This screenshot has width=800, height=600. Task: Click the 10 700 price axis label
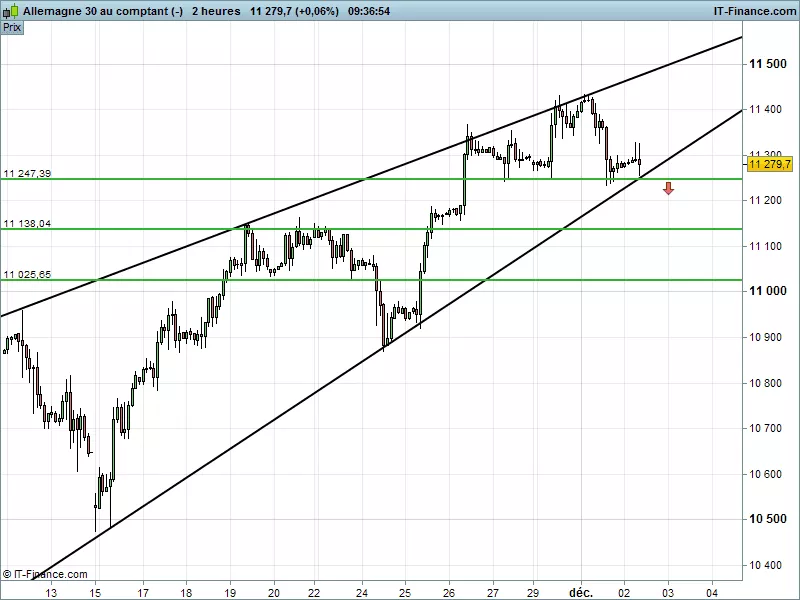[765, 428]
